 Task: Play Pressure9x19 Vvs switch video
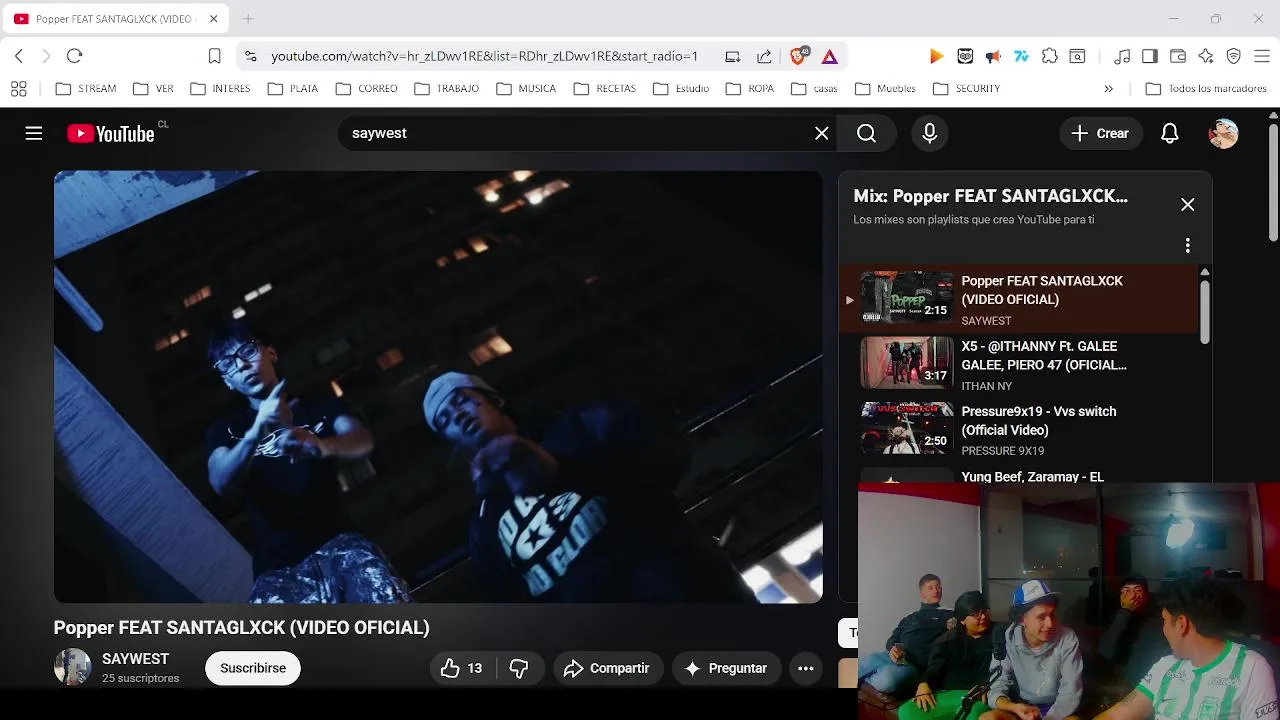tap(1020, 429)
